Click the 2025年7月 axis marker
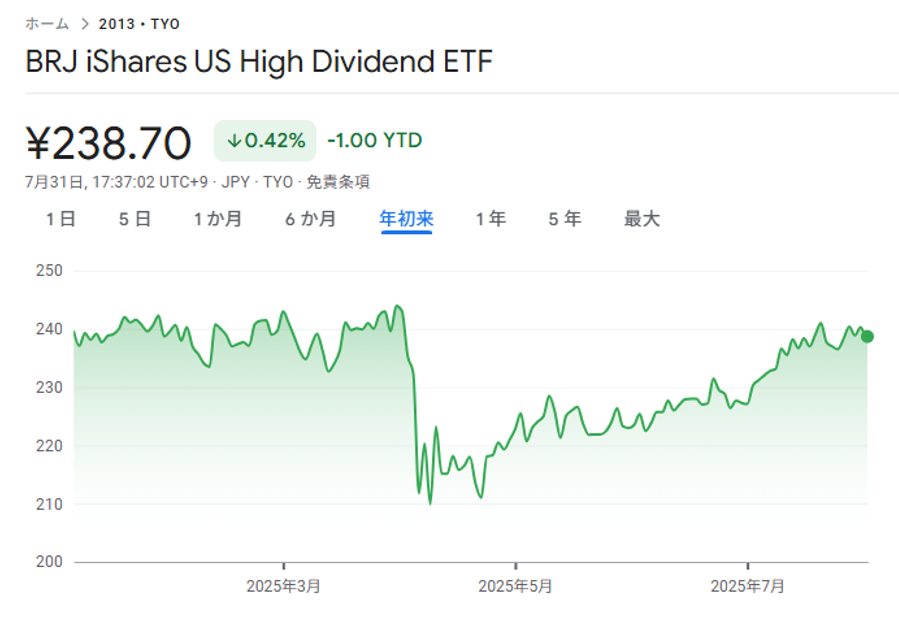 (748, 586)
